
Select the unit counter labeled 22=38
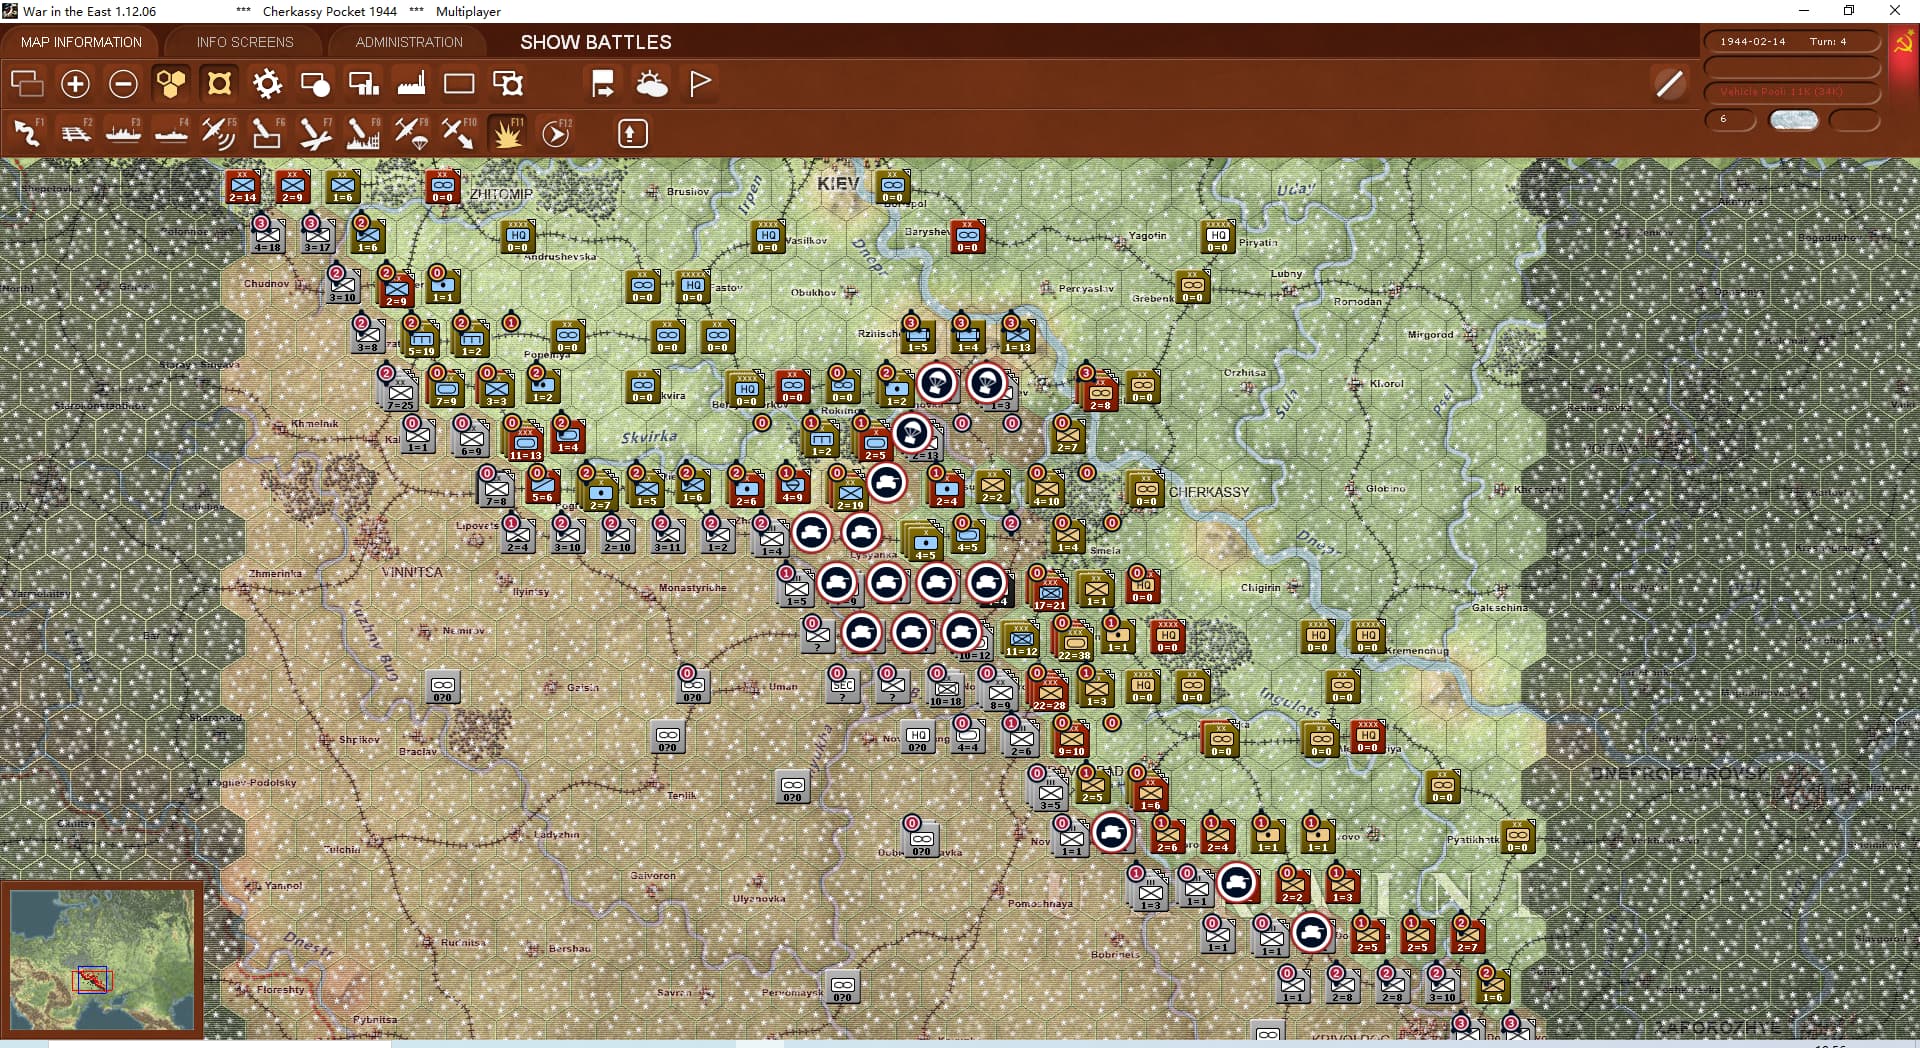pos(1073,642)
